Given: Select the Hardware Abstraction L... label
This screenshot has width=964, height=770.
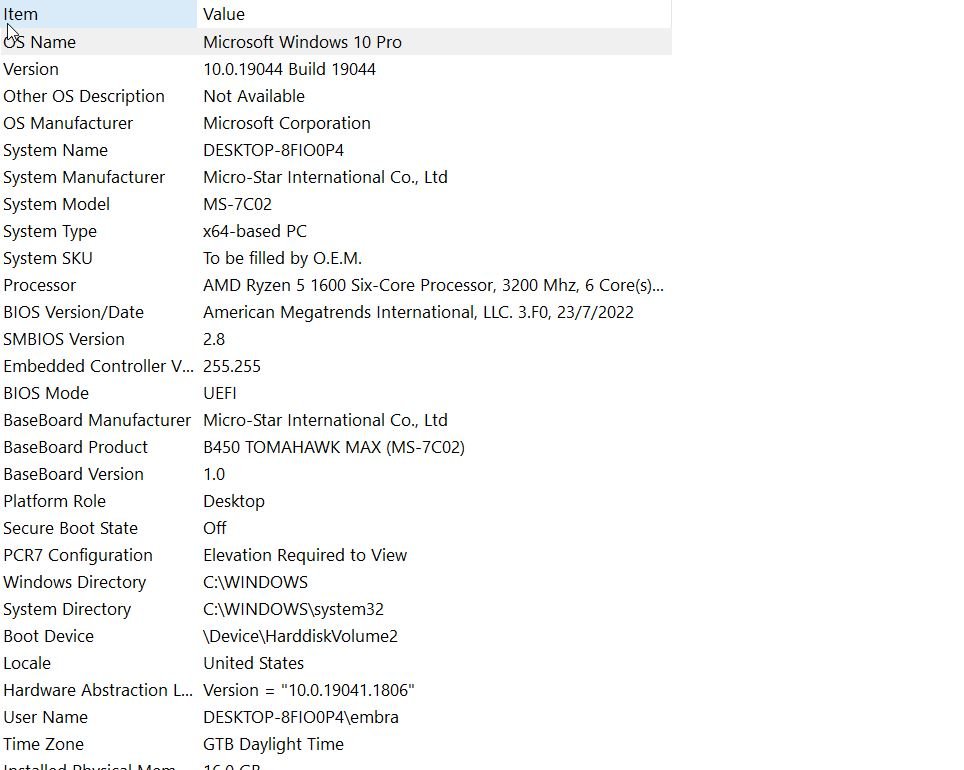Looking at the screenshot, I should [98, 691].
